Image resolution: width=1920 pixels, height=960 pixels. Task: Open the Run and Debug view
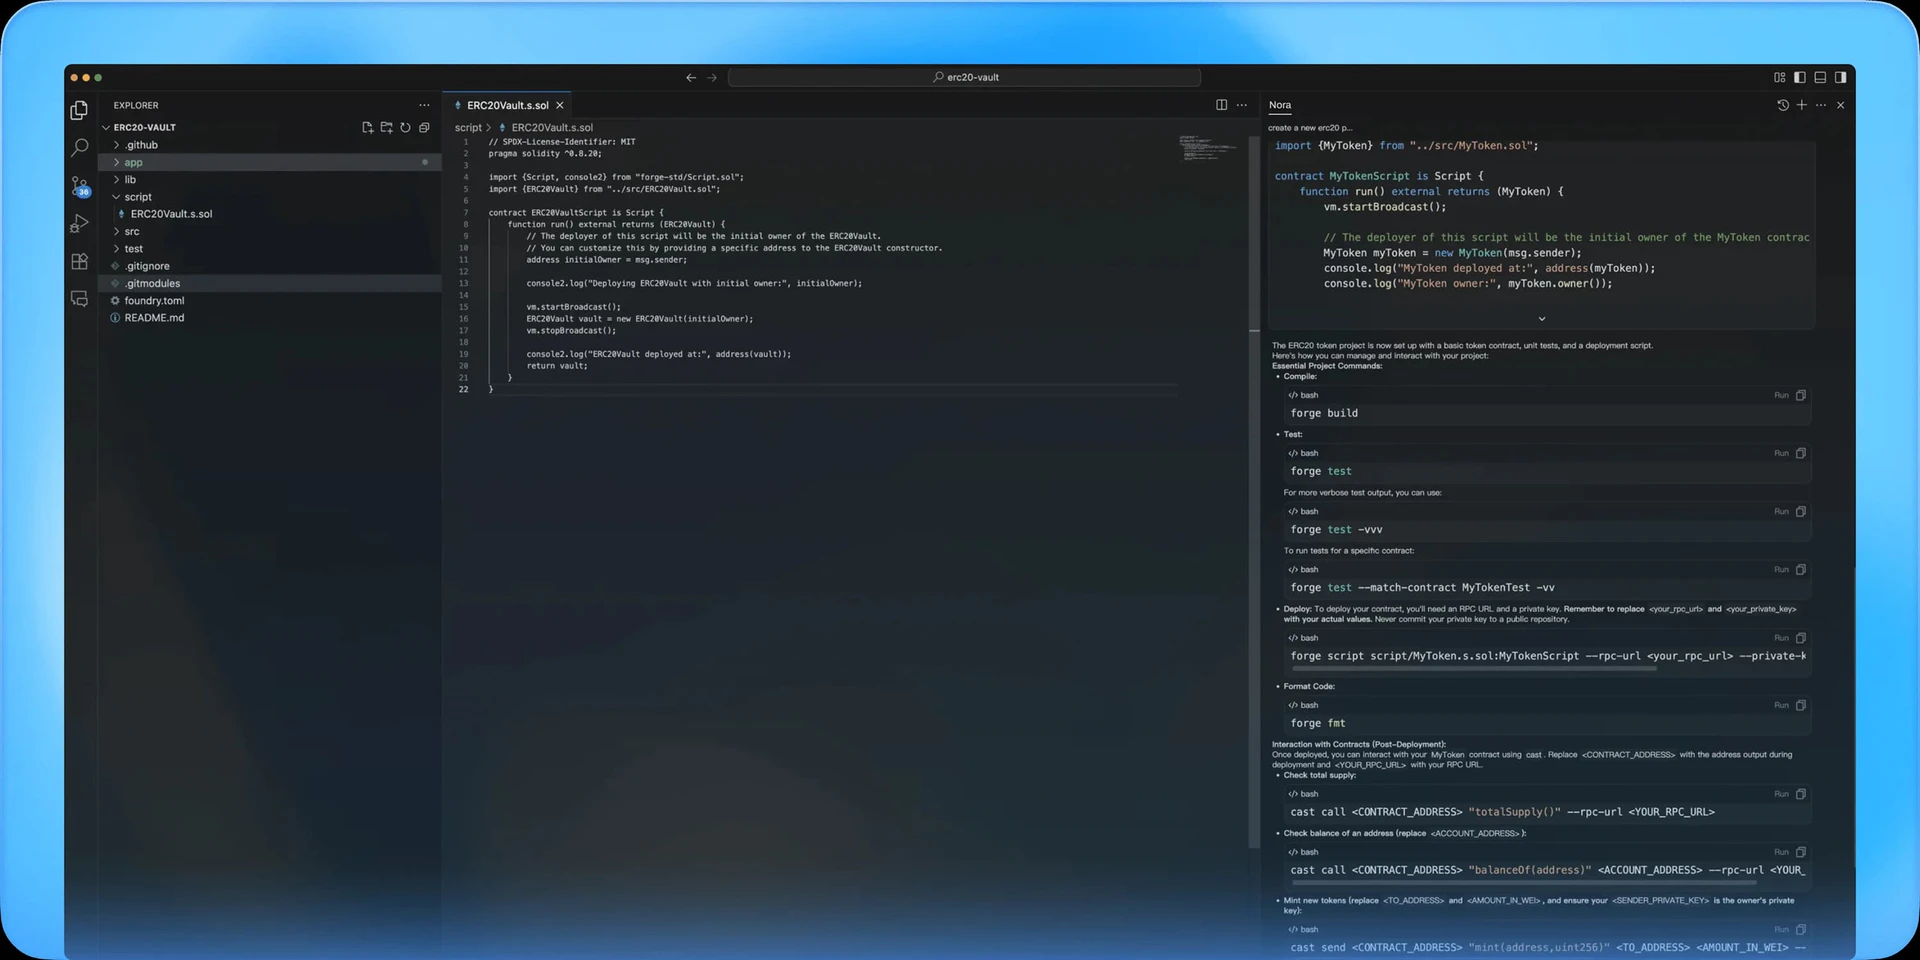click(x=80, y=224)
